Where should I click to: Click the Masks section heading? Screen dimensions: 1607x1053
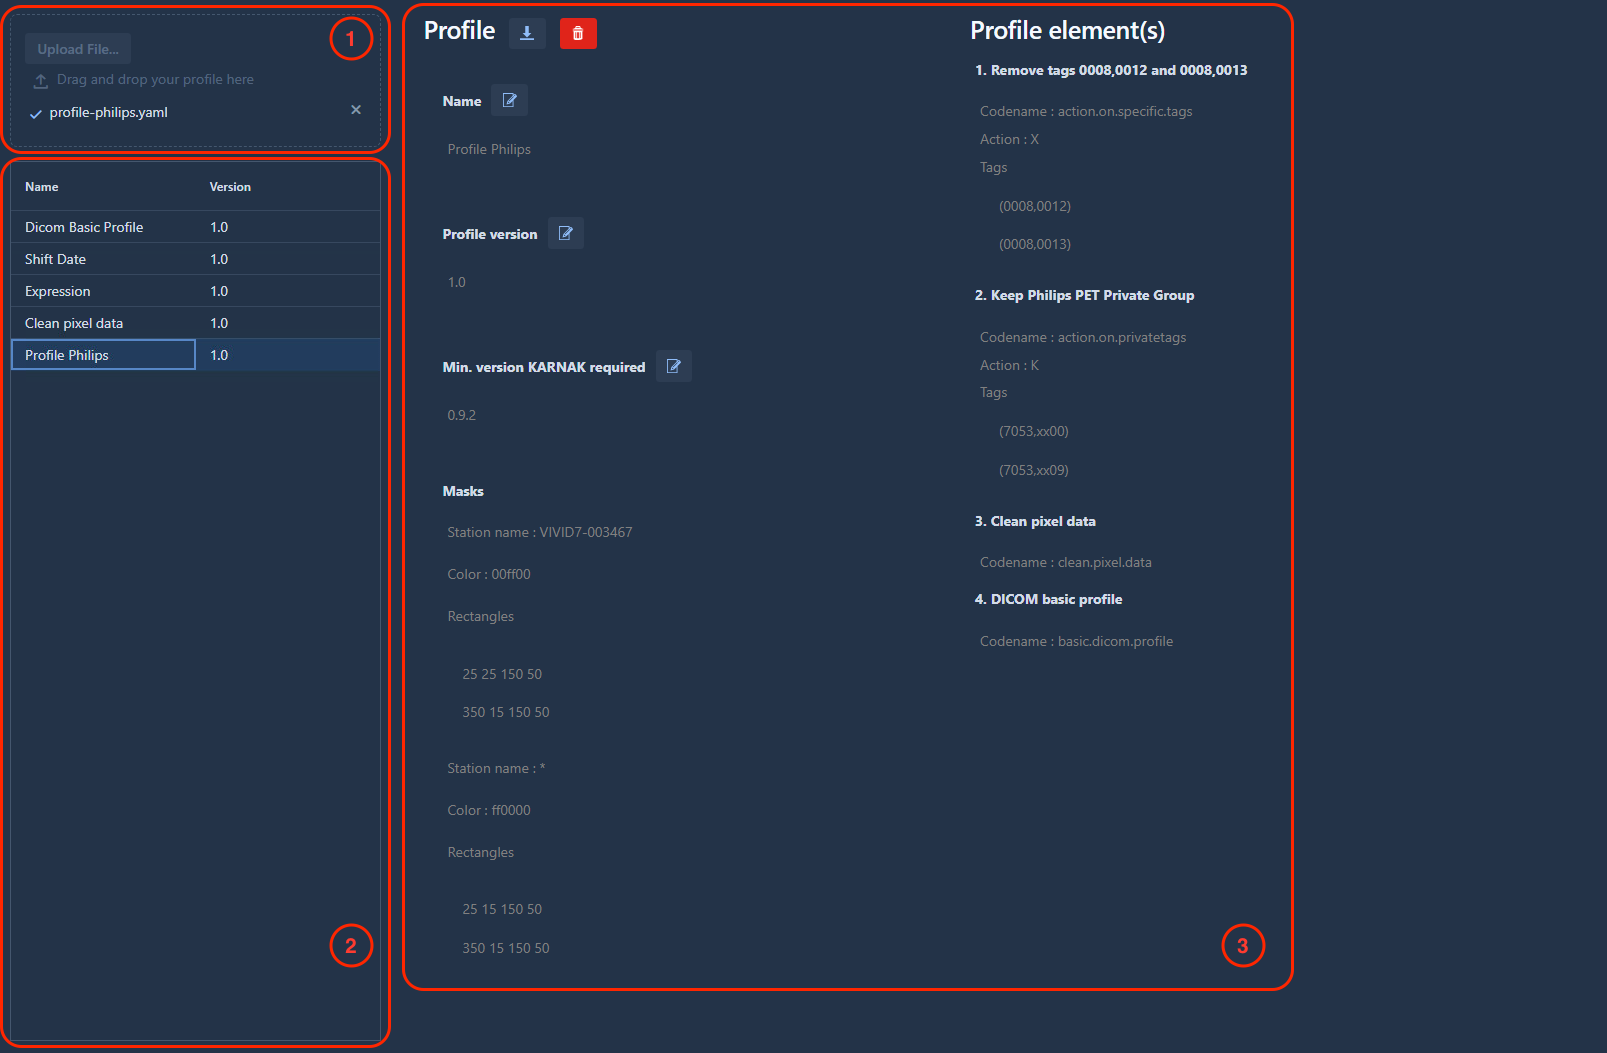point(463,491)
